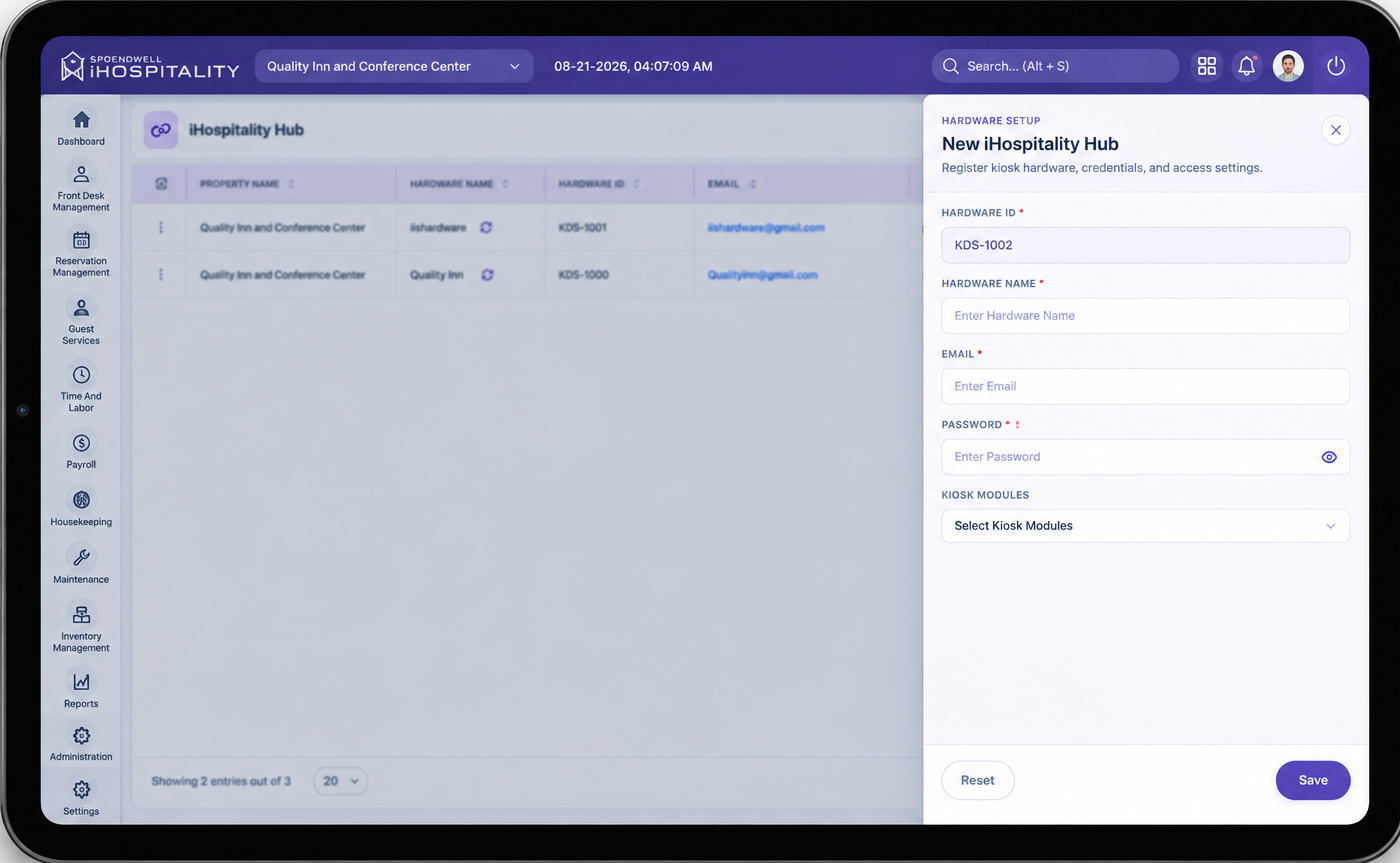Screen dimensions: 1400x863
Task: Open Settings at the sidebar bottom
Action: pyautogui.click(x=81, y=798)
